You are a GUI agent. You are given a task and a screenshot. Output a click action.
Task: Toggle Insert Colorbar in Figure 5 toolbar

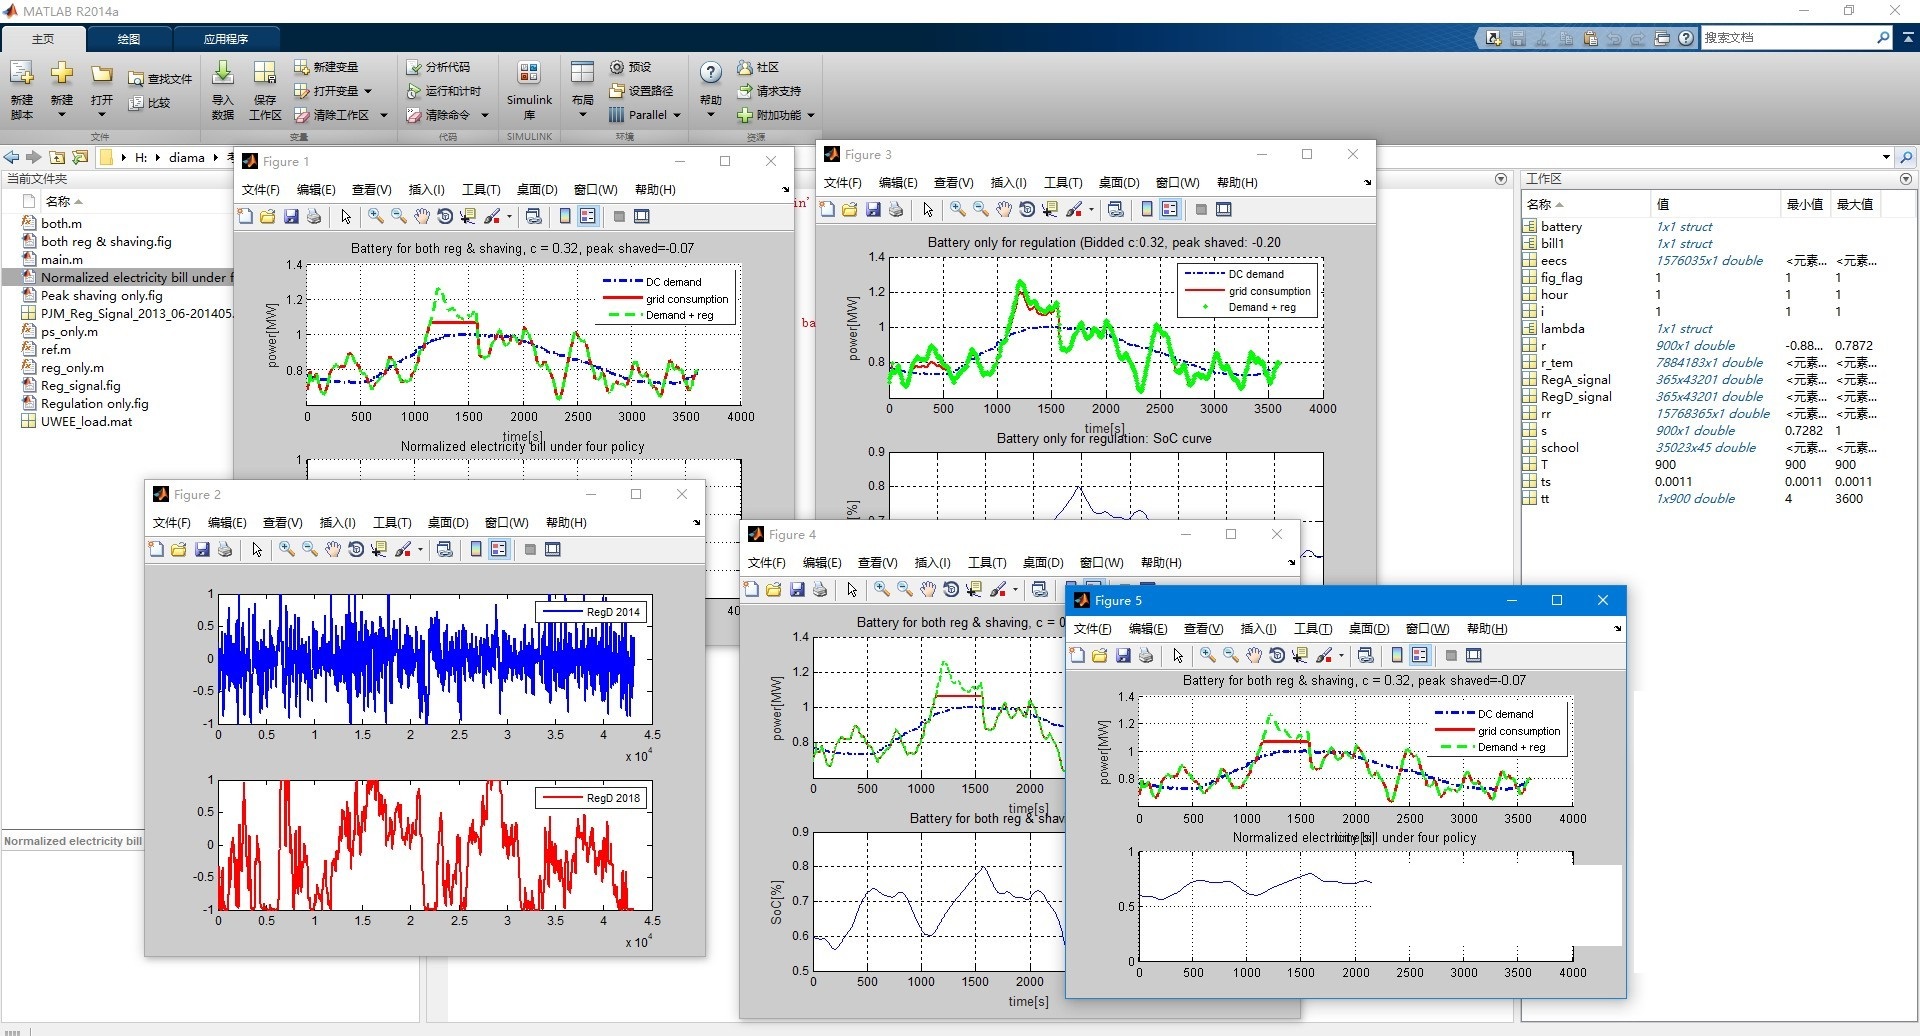point(1397,655)
